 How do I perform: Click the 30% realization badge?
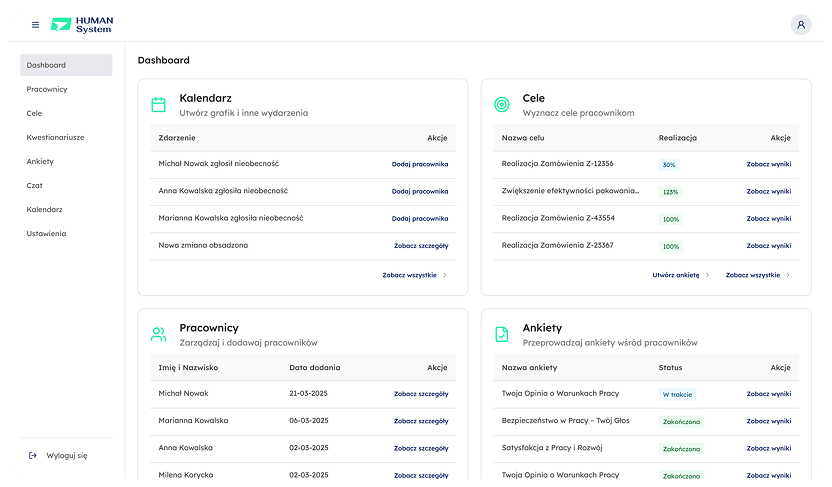tap(669, 164)
